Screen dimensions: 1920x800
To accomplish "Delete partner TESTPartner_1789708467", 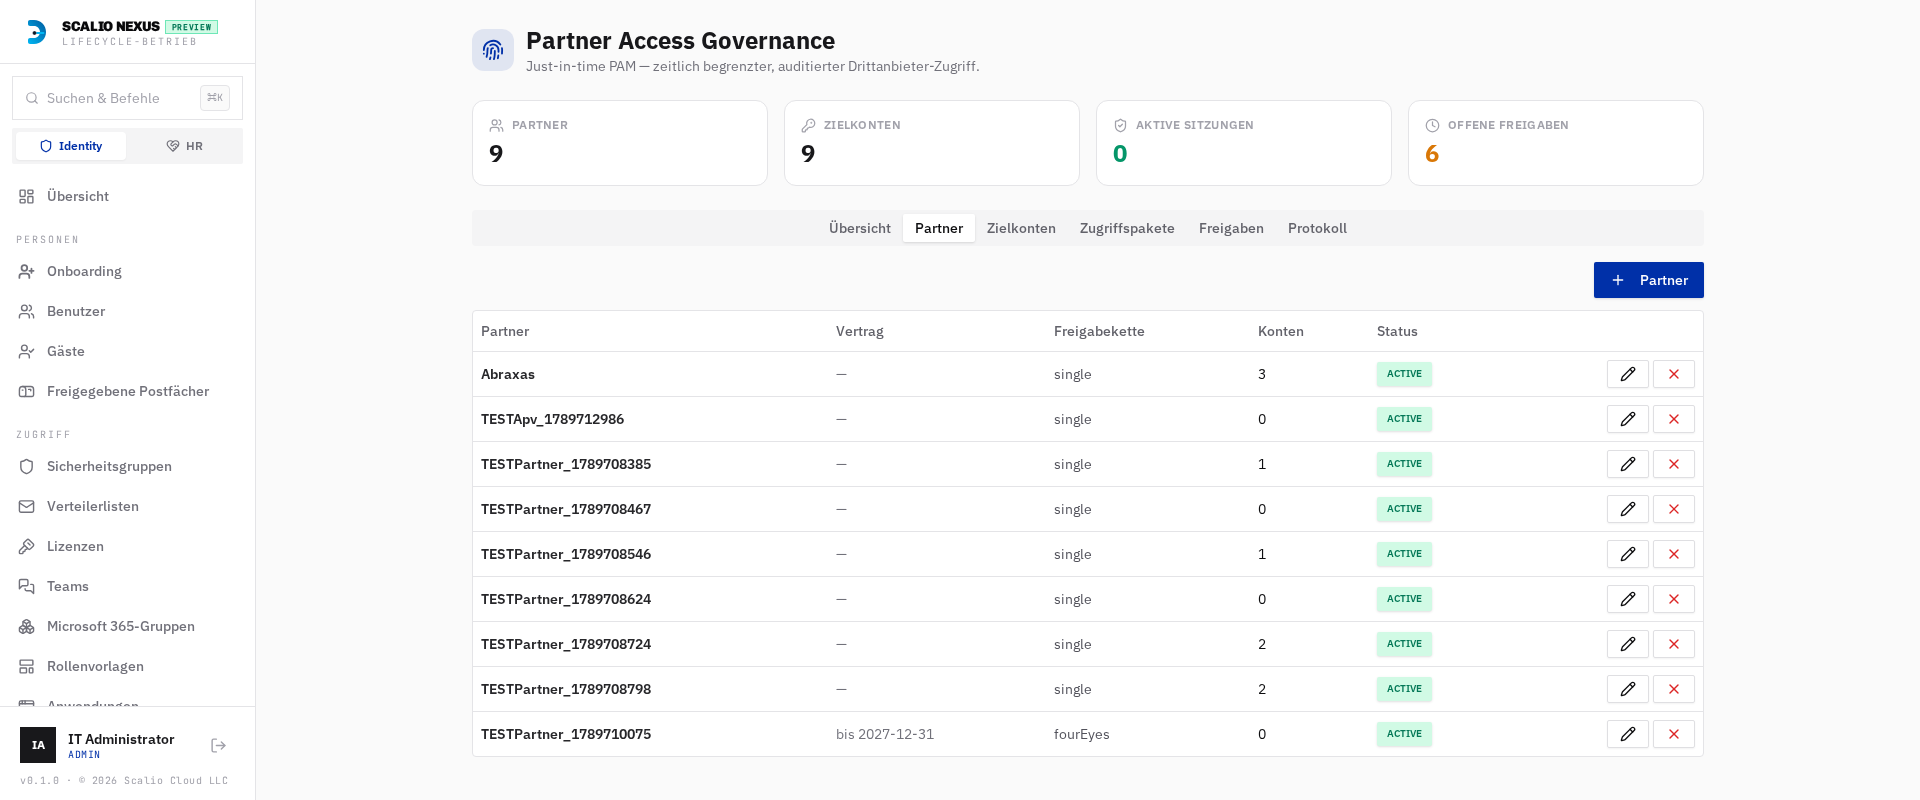I will (x=1673, y=509).
